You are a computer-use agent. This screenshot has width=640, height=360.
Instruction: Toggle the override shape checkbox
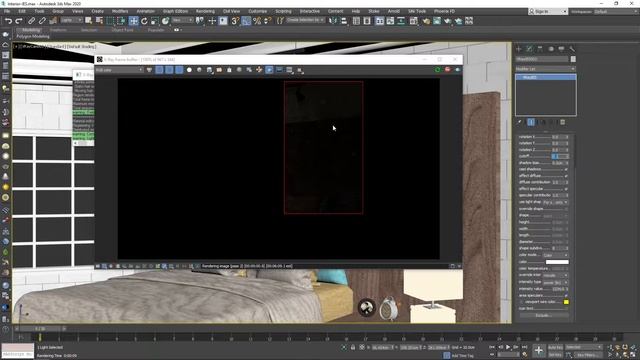tap(566, 209)
